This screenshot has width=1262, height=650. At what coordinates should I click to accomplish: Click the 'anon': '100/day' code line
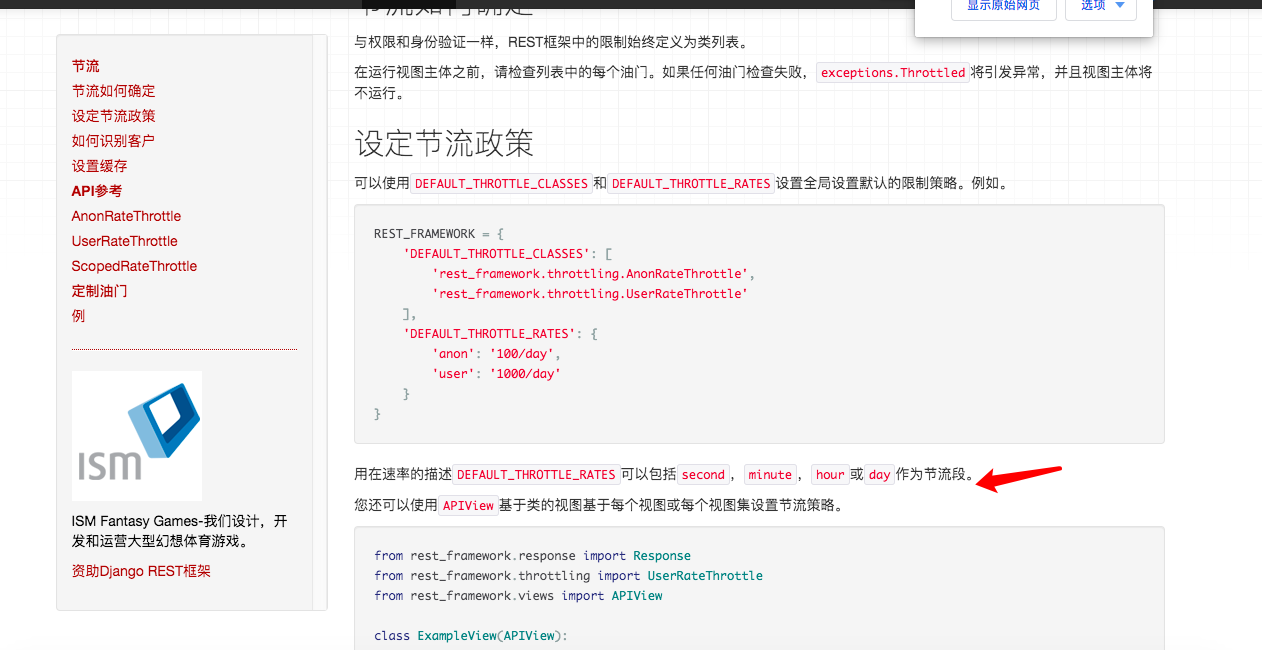[x=497, y=354]
